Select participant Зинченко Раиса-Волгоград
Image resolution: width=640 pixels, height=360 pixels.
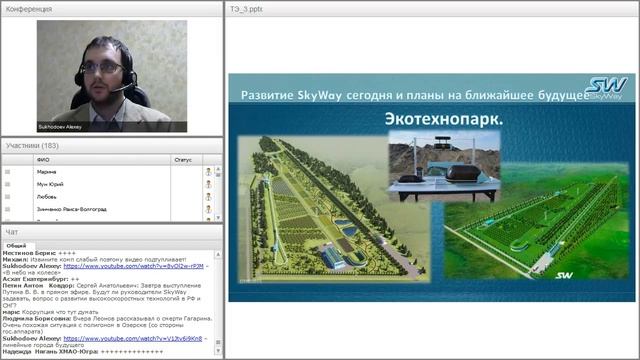point(72,209)
